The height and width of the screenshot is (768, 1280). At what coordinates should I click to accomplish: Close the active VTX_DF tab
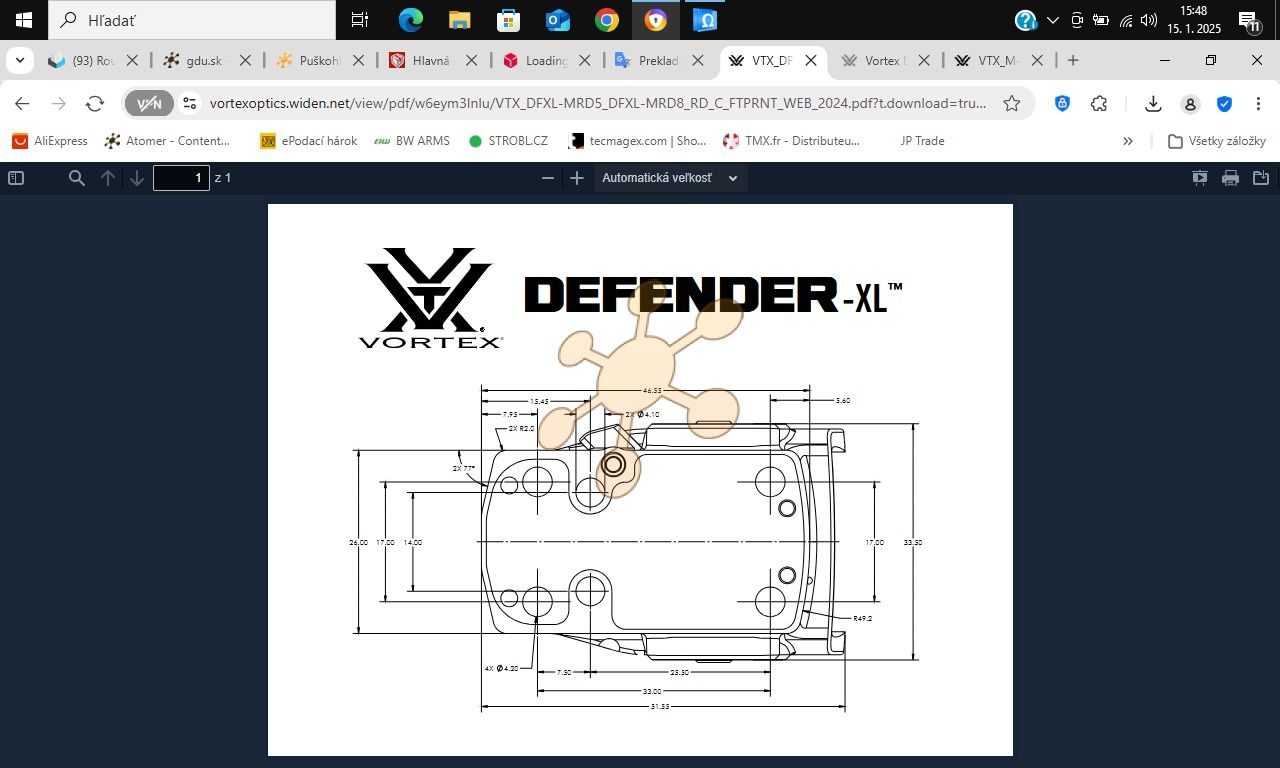[811, 60]
